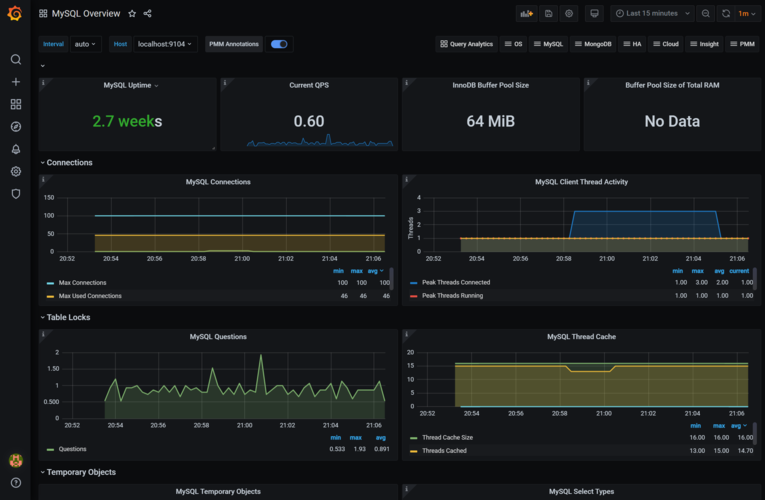Click the MySQL Connections legend scrollbar
This screenshot has height=500, width=765.
391,279
